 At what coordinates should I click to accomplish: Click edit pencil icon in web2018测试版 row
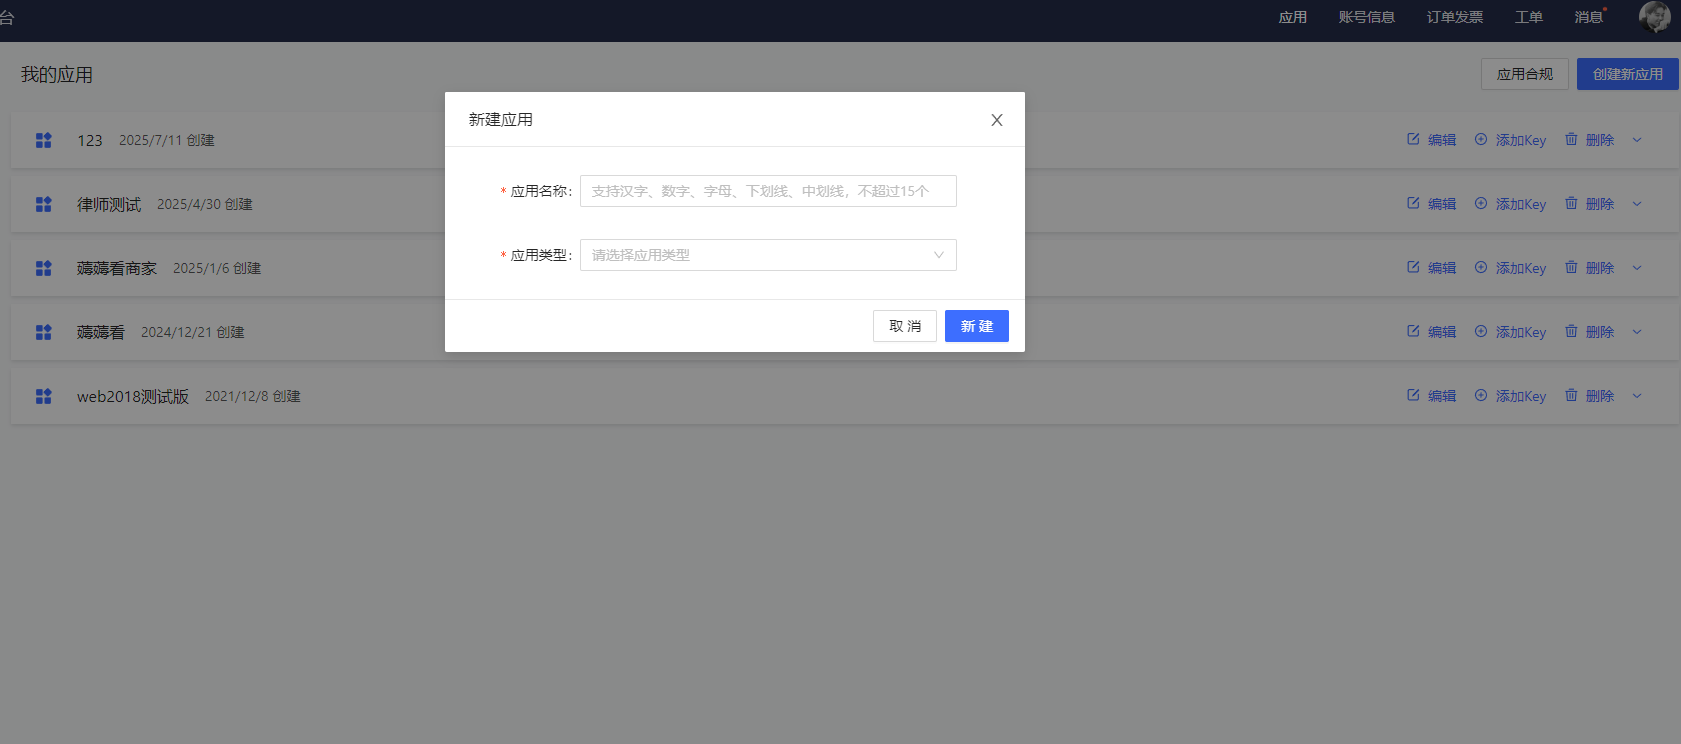(x=1413, y=395)
